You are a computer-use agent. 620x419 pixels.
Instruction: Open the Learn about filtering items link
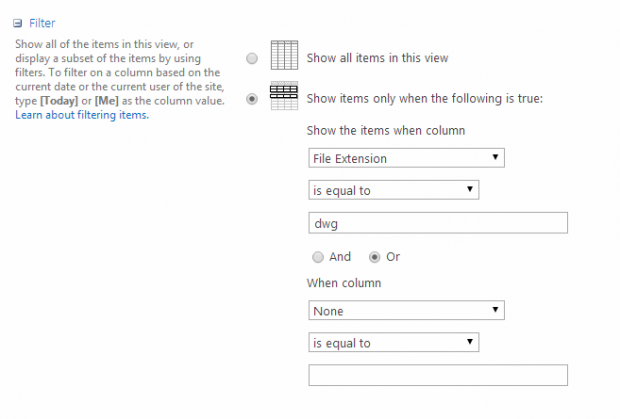click(81, 115)
